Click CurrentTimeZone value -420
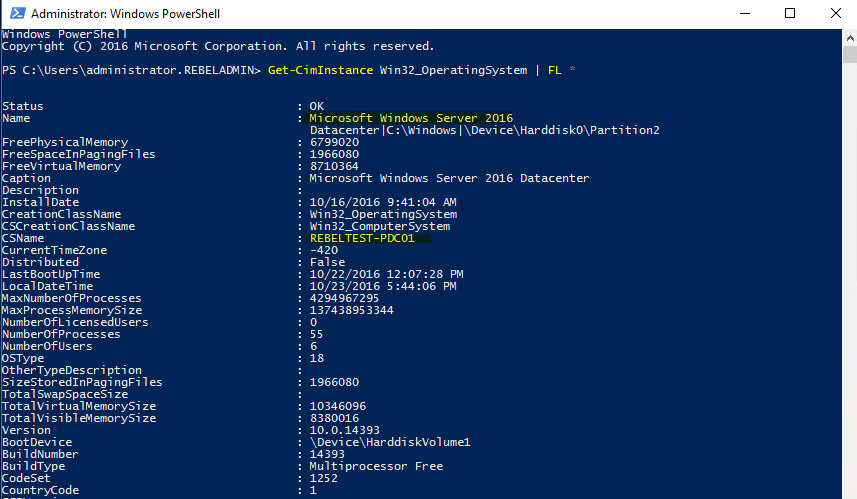 (x=324, y=250)
